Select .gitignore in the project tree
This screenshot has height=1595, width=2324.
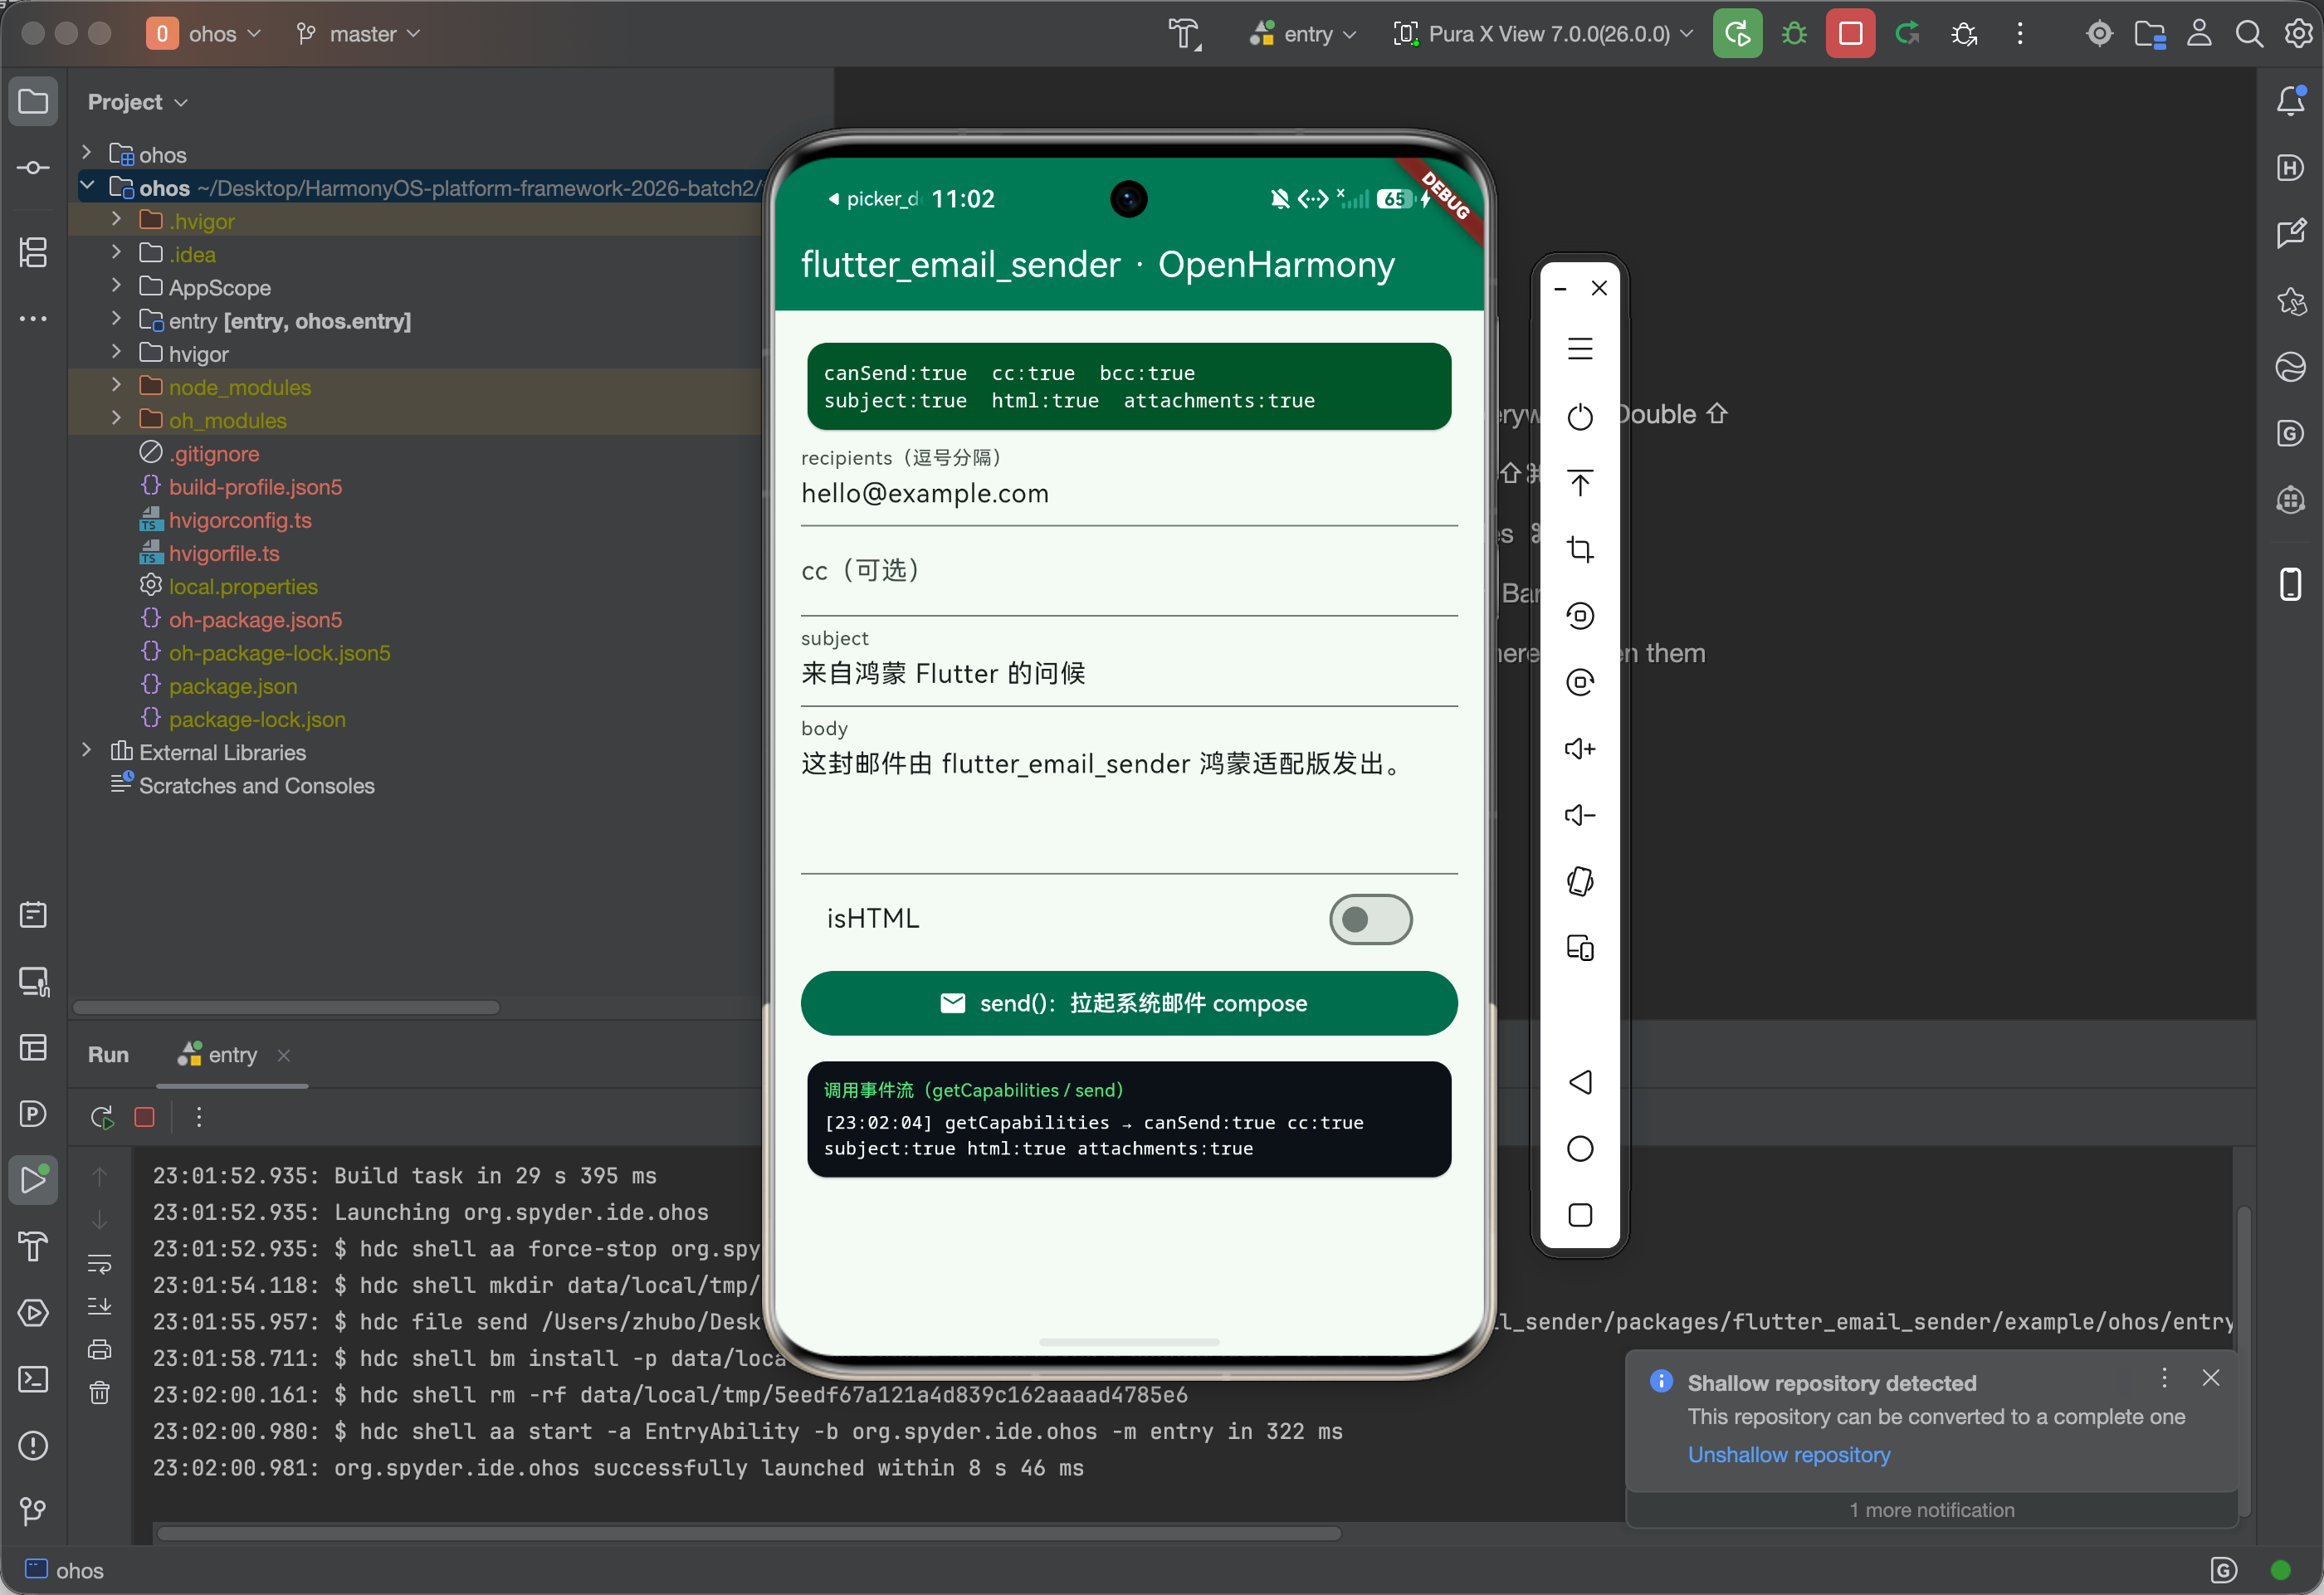coord(214,454)
